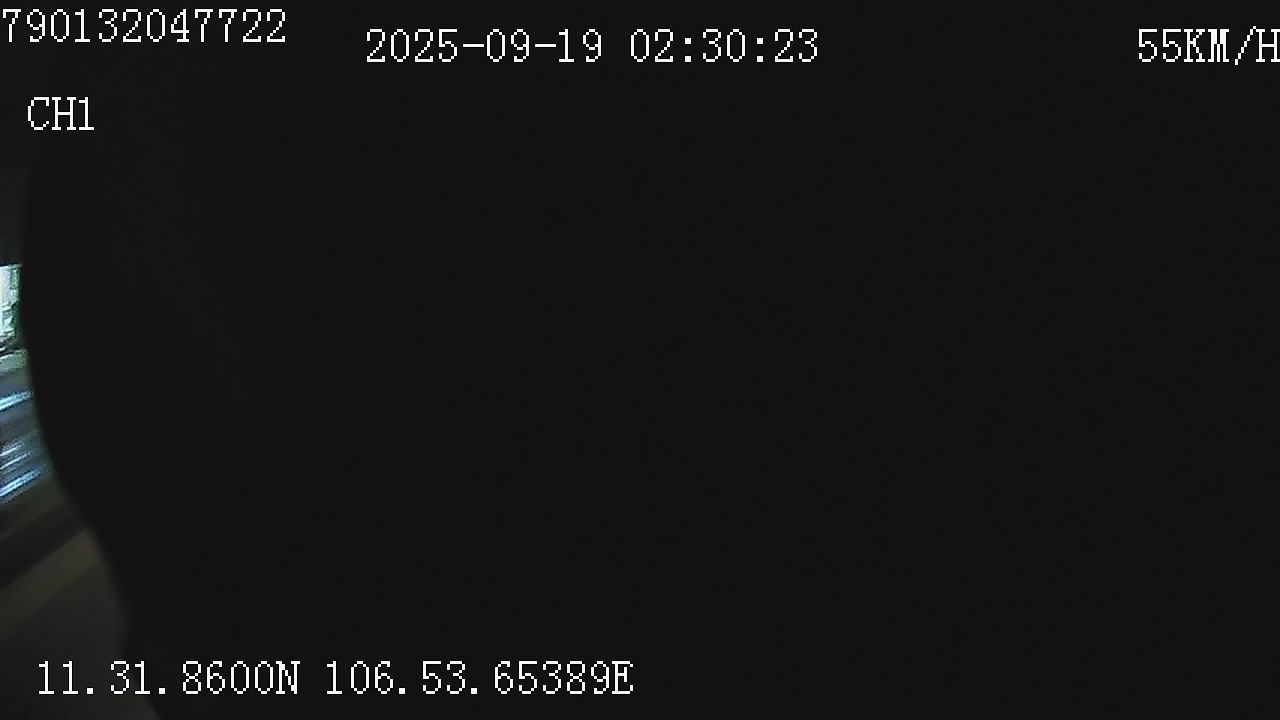The height and width of the screenshot is (720, 1280).
Task: Click the year 2025 in the timestamp
Action: pyautogui.click(x=412, y=46)
